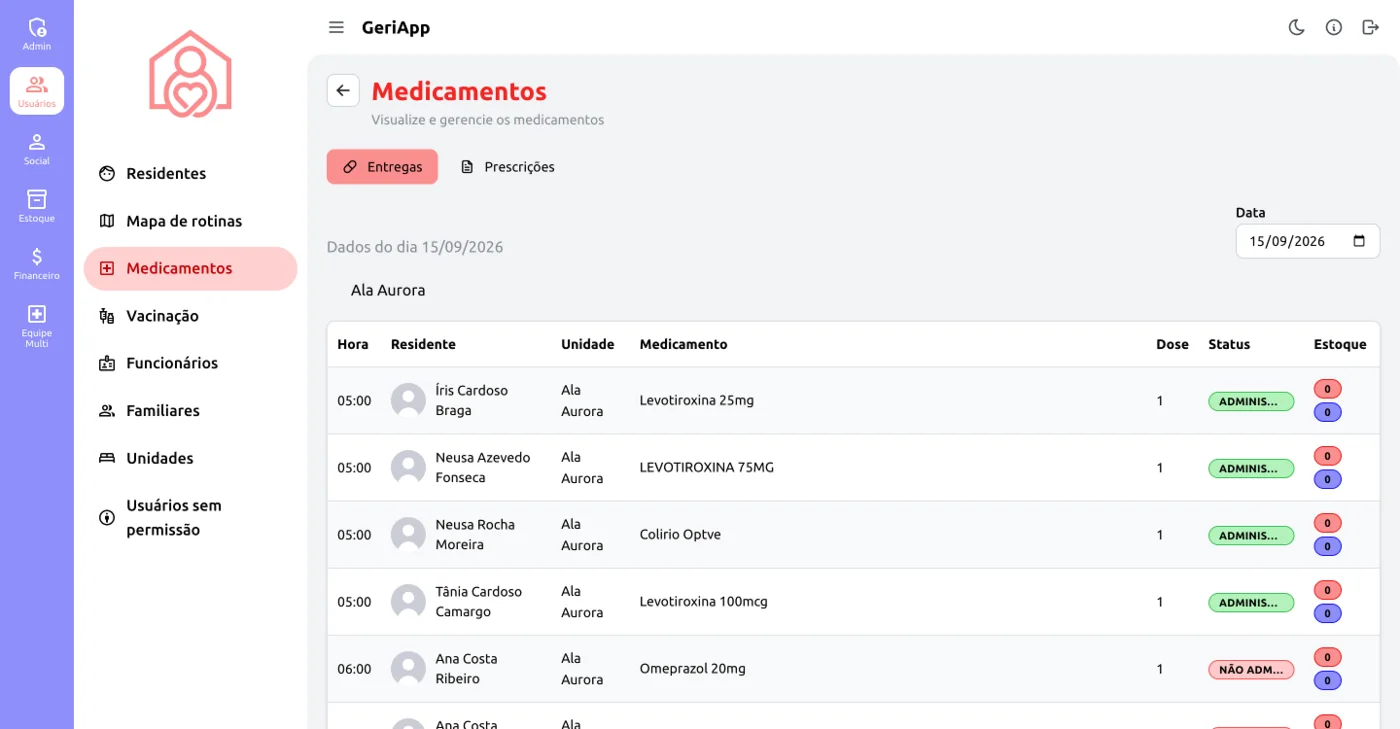Open the Equipe Multi icon

tap(37, 325)
